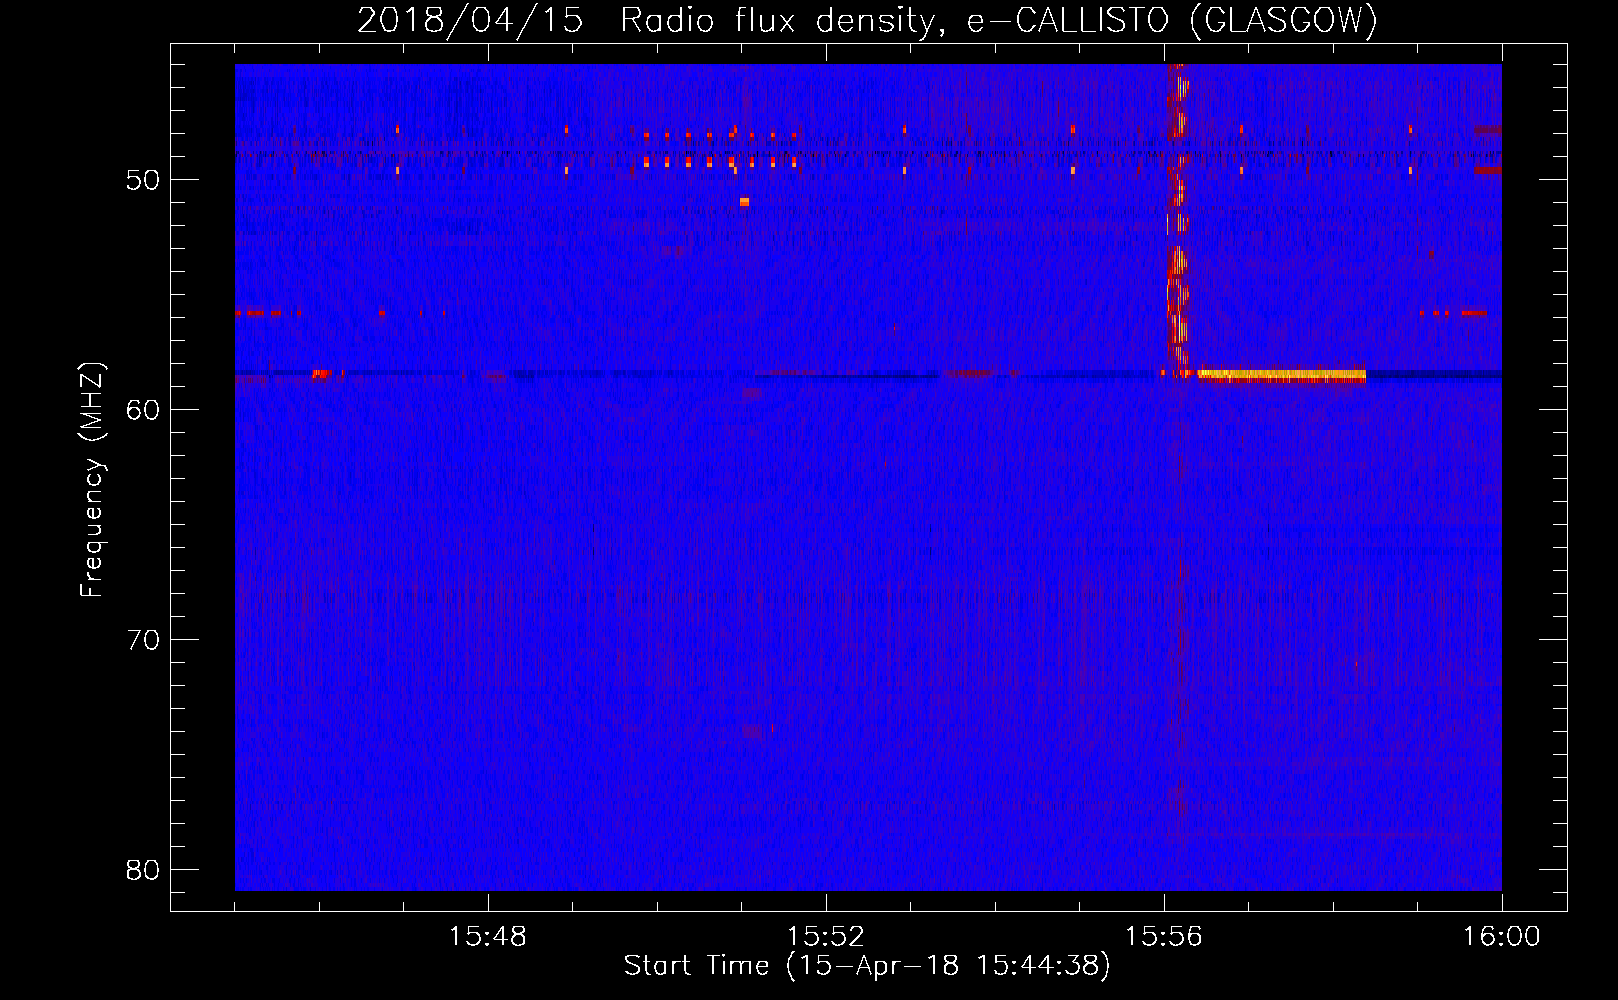This screenshot has height=1000, width=1618.
Task: Click the vertical radio burst streak at 15:56
Action: coord(1178,220)
